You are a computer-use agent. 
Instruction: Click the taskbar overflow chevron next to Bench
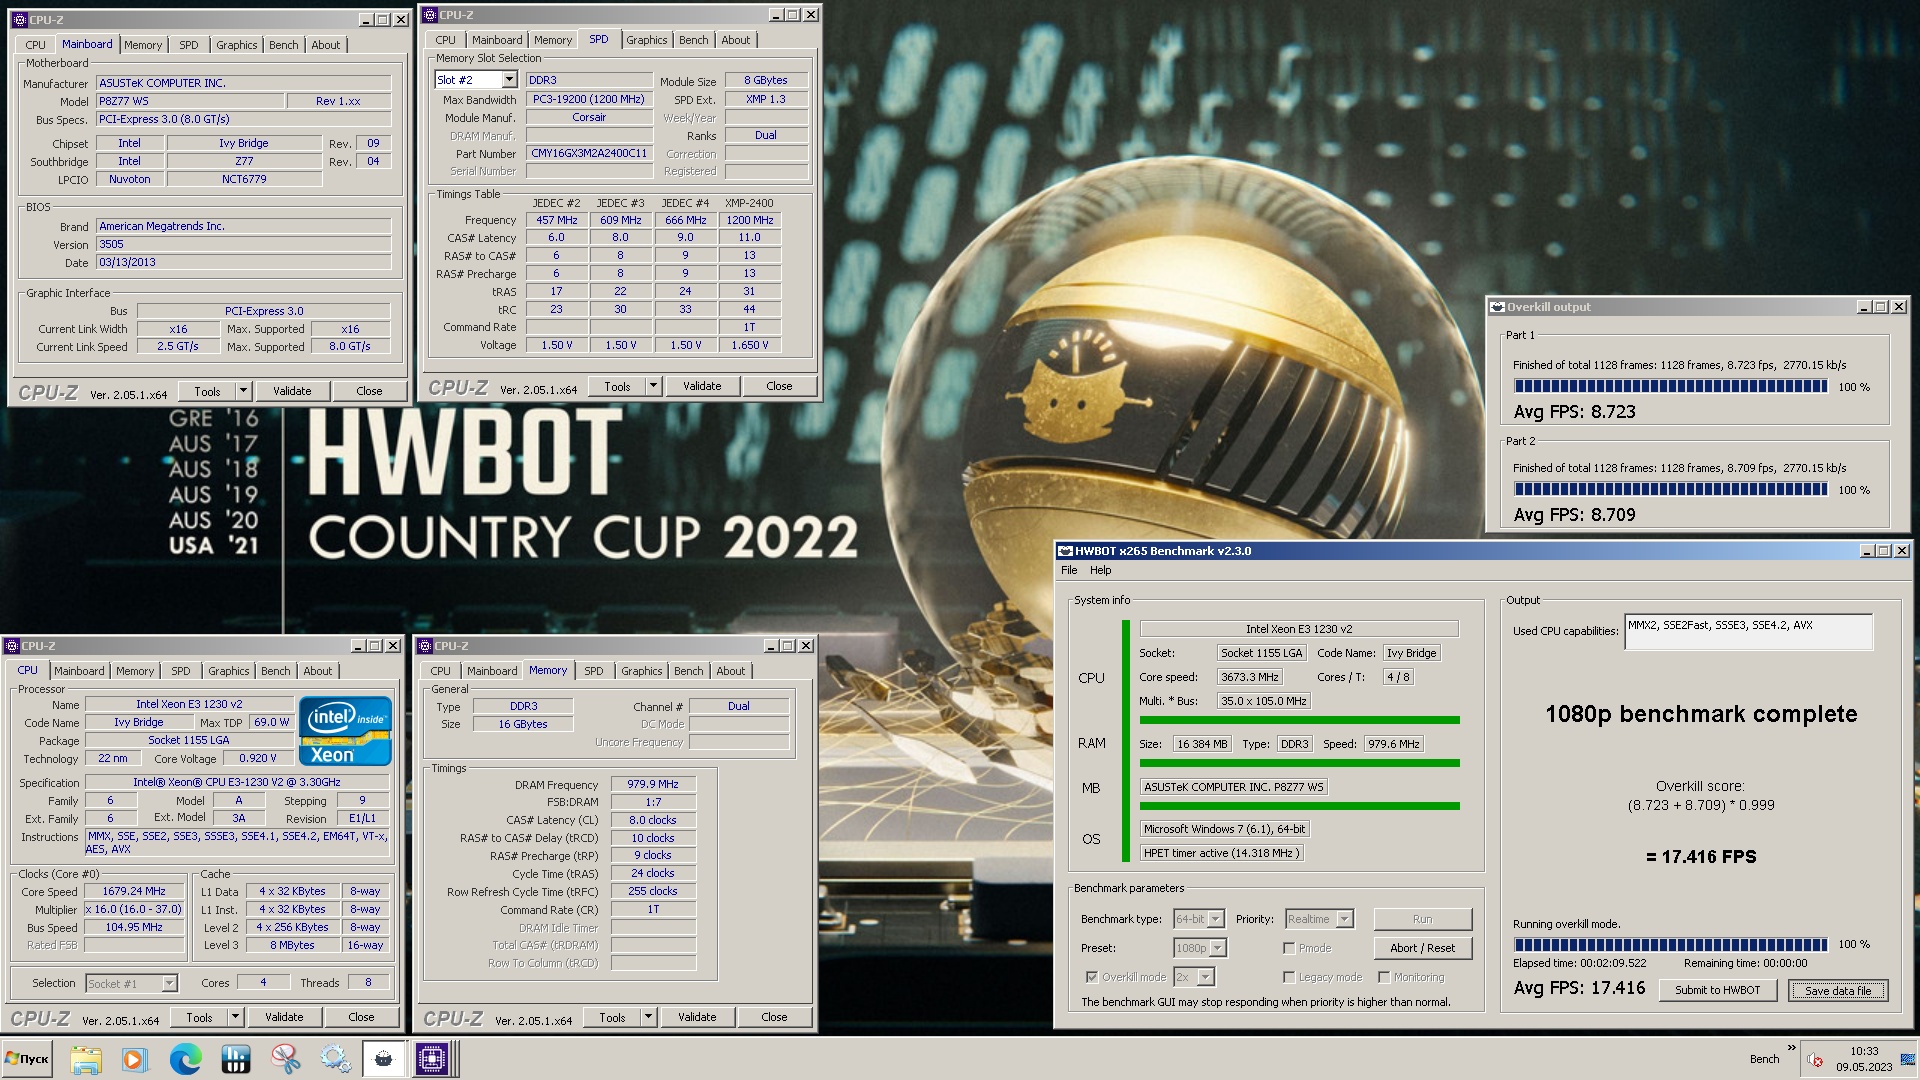coord(1791,1048)
